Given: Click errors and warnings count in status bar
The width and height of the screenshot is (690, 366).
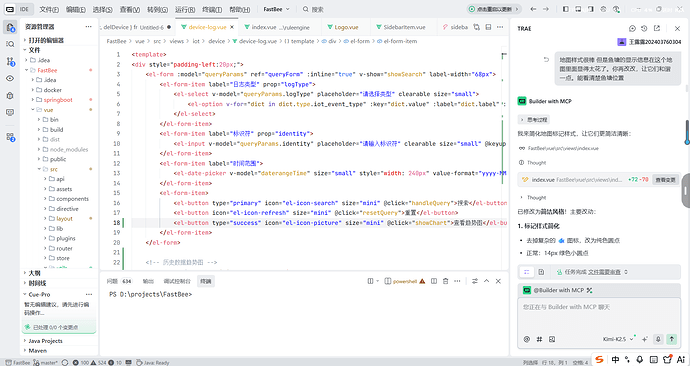Looking at the screenshot, I should click(x=97, y=362).
